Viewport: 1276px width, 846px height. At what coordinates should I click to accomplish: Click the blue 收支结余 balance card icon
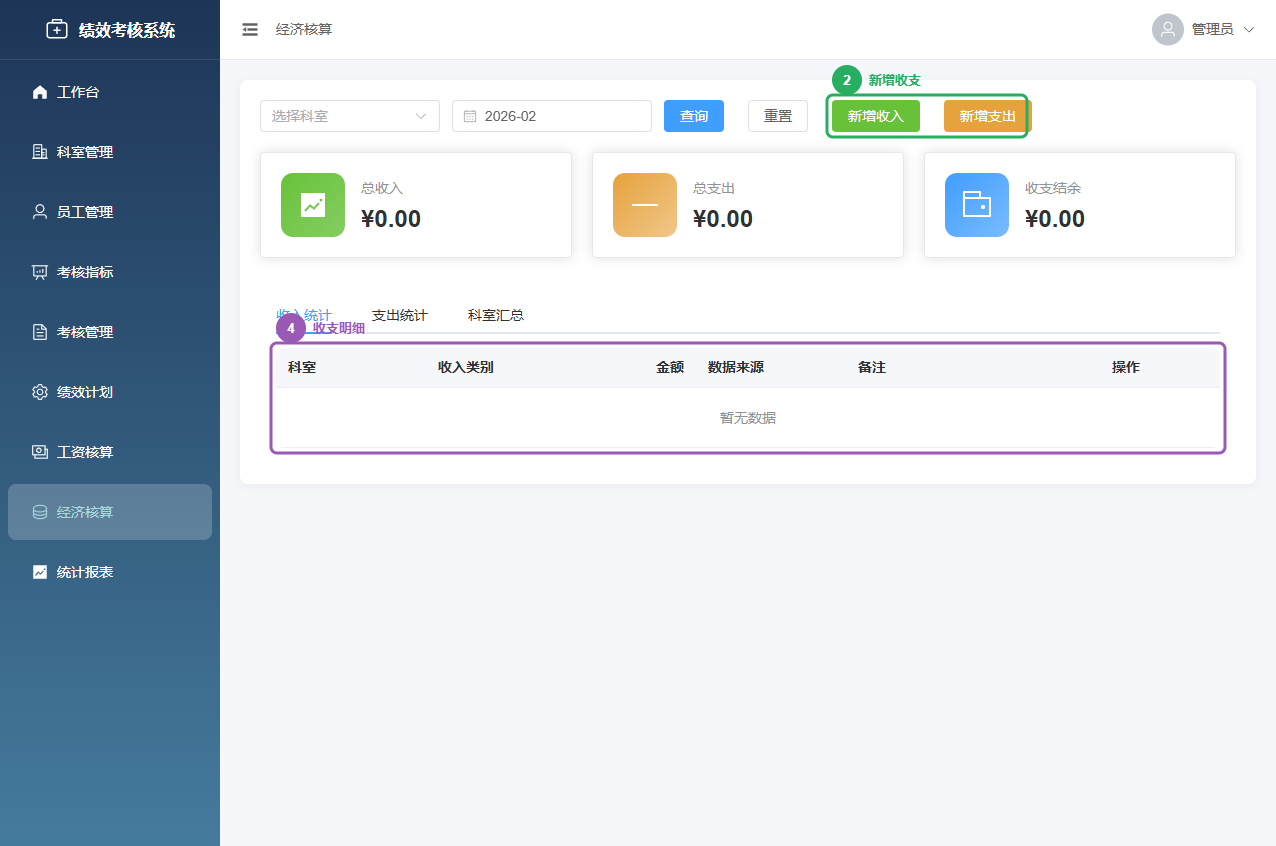pos(976,204)
